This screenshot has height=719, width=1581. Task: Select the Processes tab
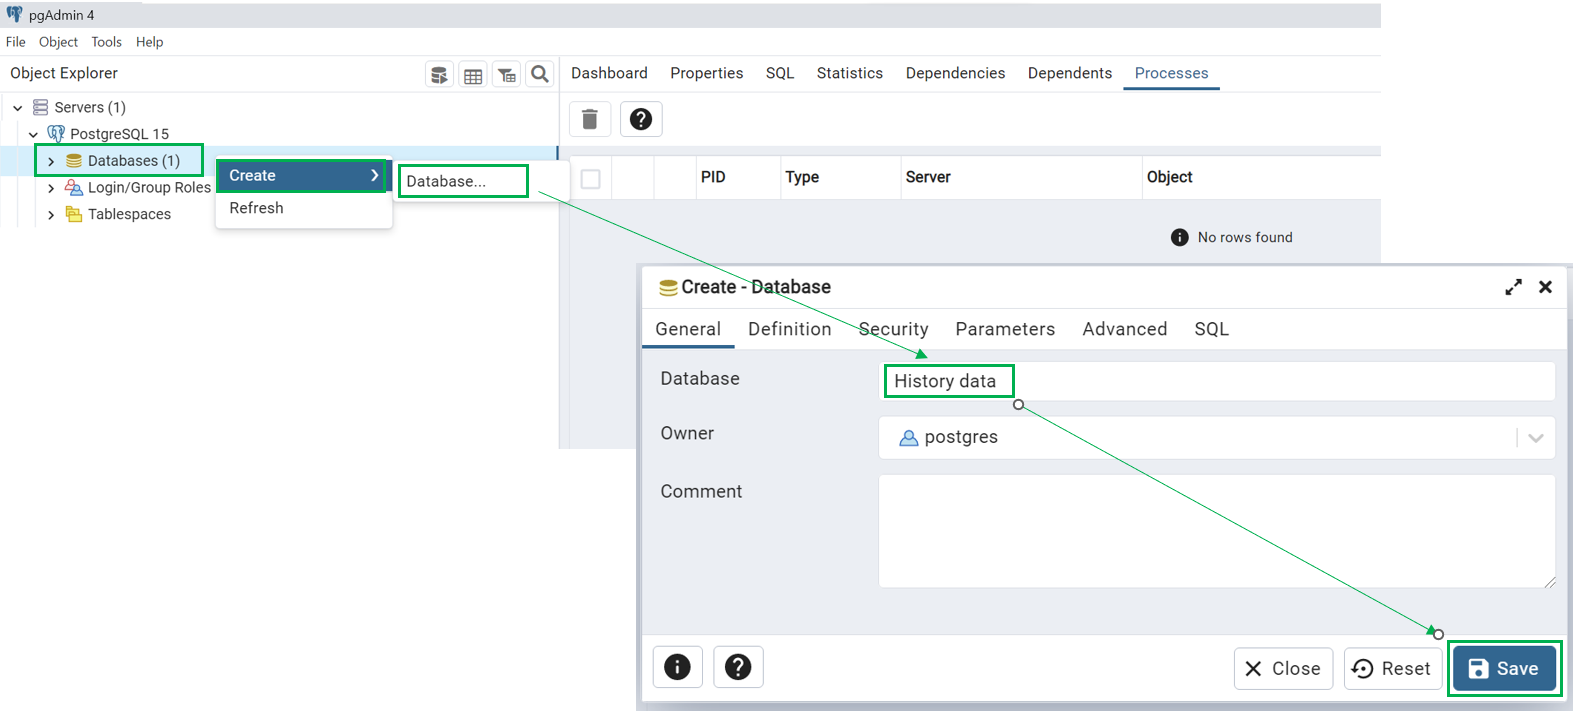(x=1171, y=73)
